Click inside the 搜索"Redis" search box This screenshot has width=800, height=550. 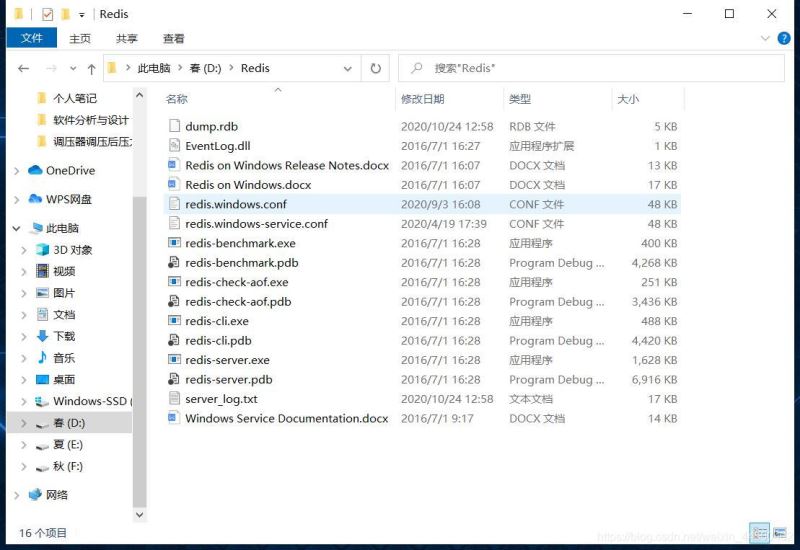(x=591, y=68)
